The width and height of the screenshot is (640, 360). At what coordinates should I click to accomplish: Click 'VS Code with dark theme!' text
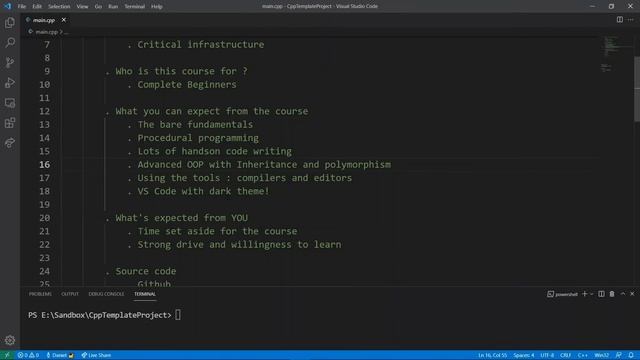(204, 191)
